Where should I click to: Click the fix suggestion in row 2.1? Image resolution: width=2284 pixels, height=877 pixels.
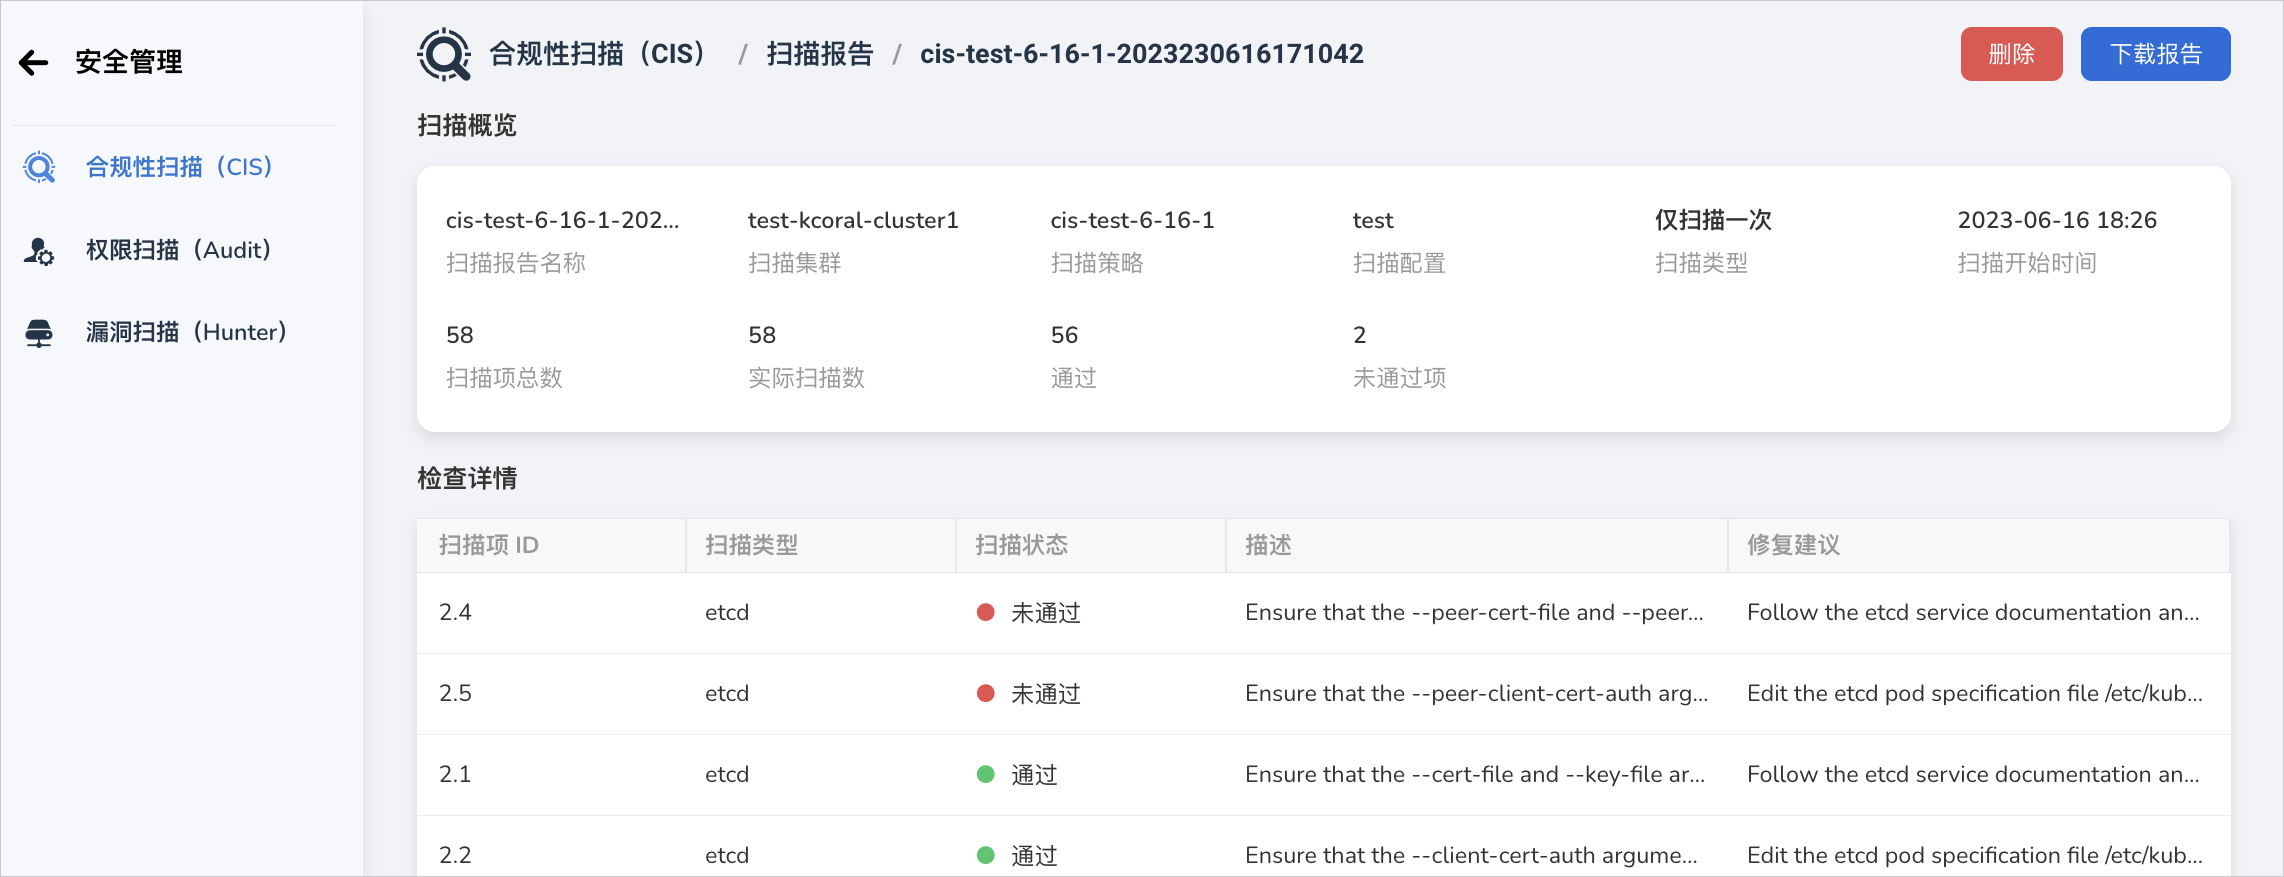click(x=1973, y=774)
